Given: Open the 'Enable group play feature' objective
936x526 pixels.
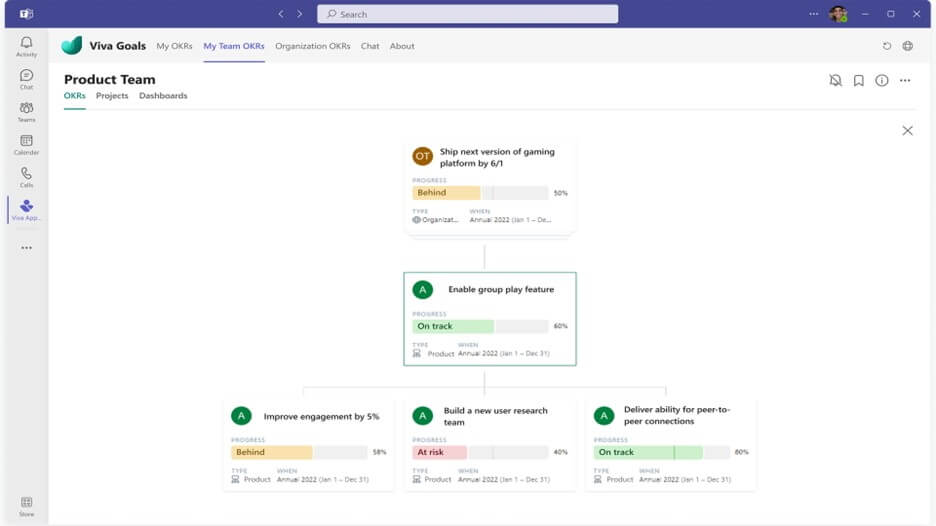Looking at the screenshot, I should [500, 289].
